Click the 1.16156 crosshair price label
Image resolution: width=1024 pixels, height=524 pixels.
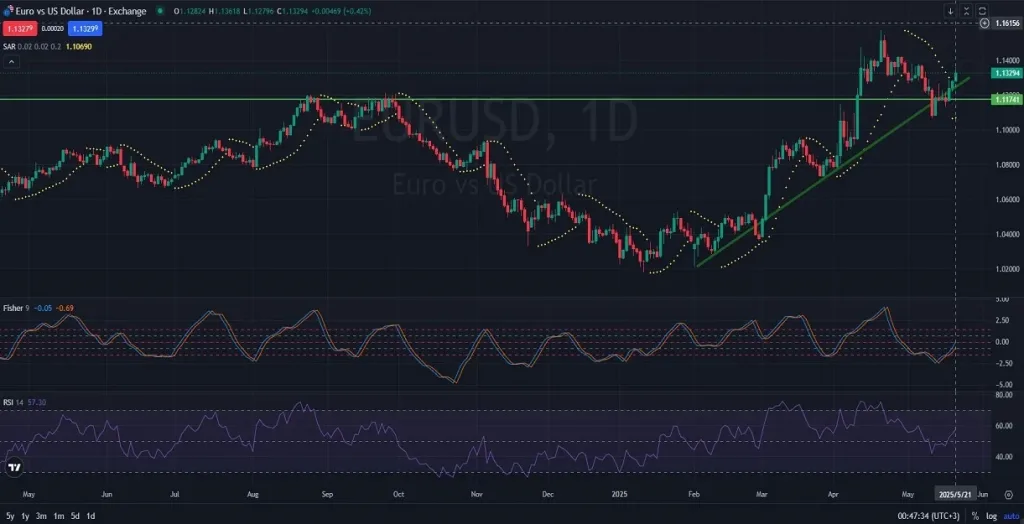1007,23
